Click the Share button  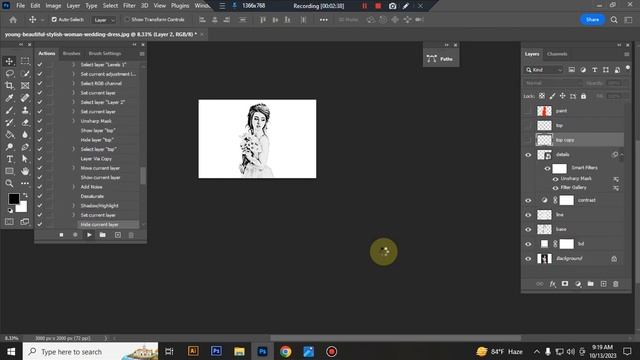pyautogui.click(x=592, y=20)
